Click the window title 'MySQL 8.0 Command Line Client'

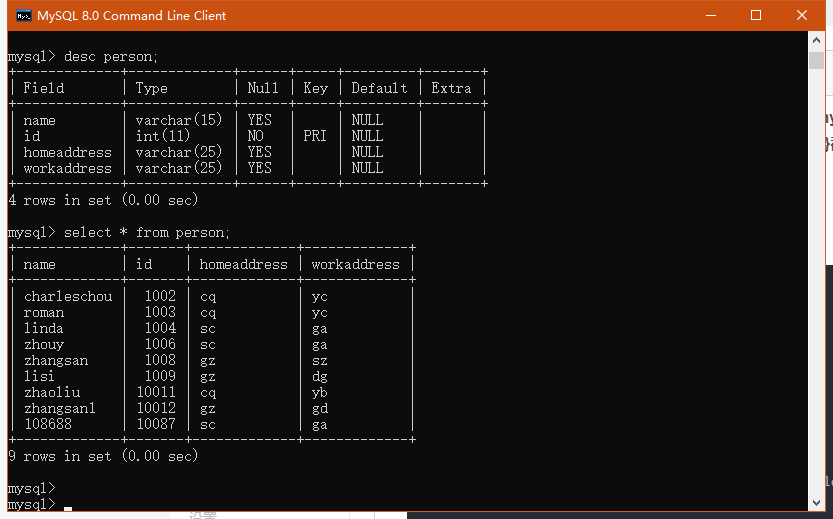coord(131,16)
